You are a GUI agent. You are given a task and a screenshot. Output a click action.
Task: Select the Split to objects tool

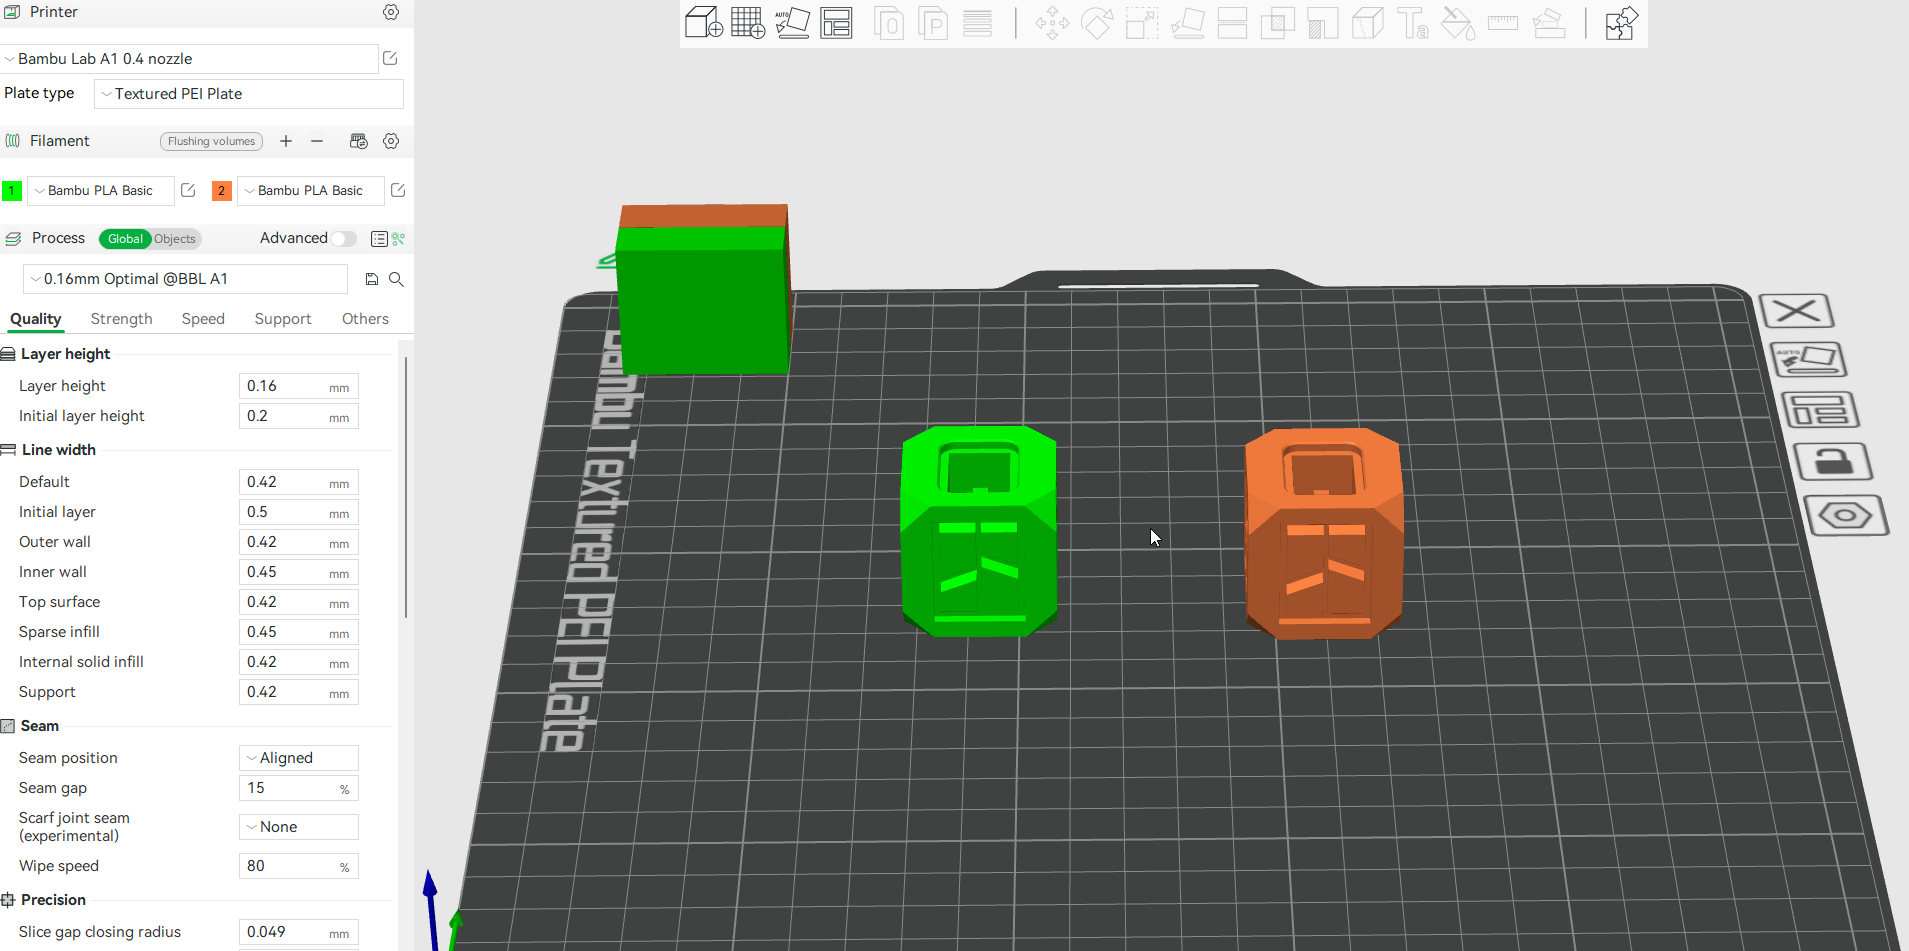pos(888,22)
